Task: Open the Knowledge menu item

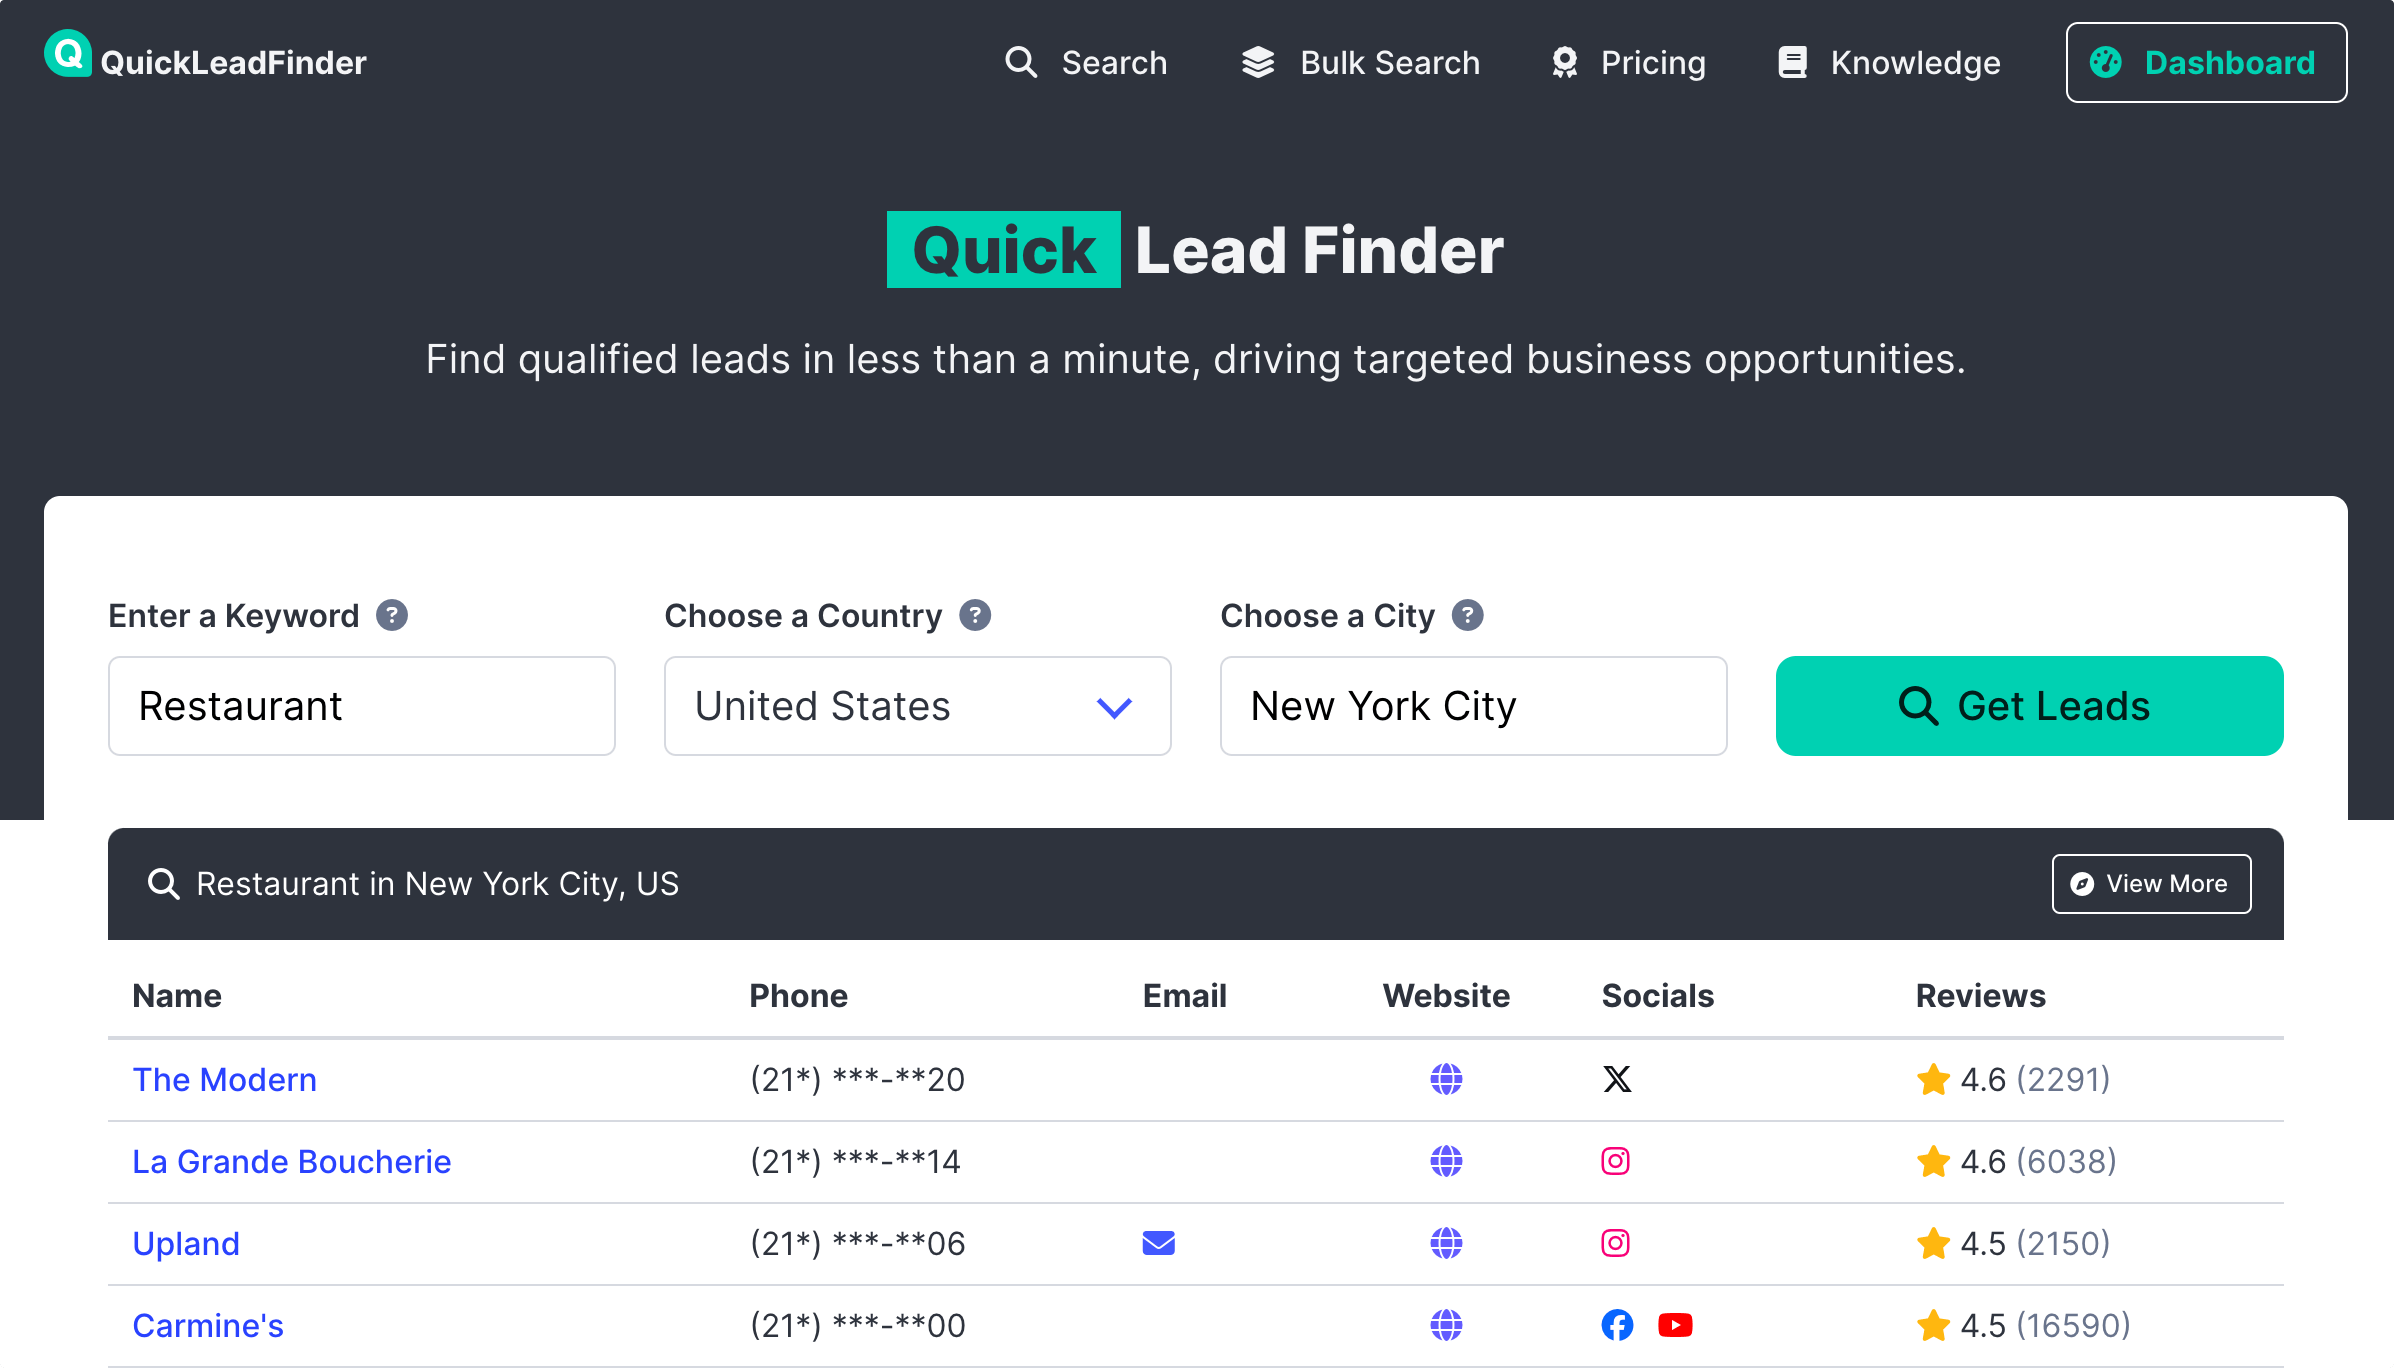Action: click(1889, 63)
